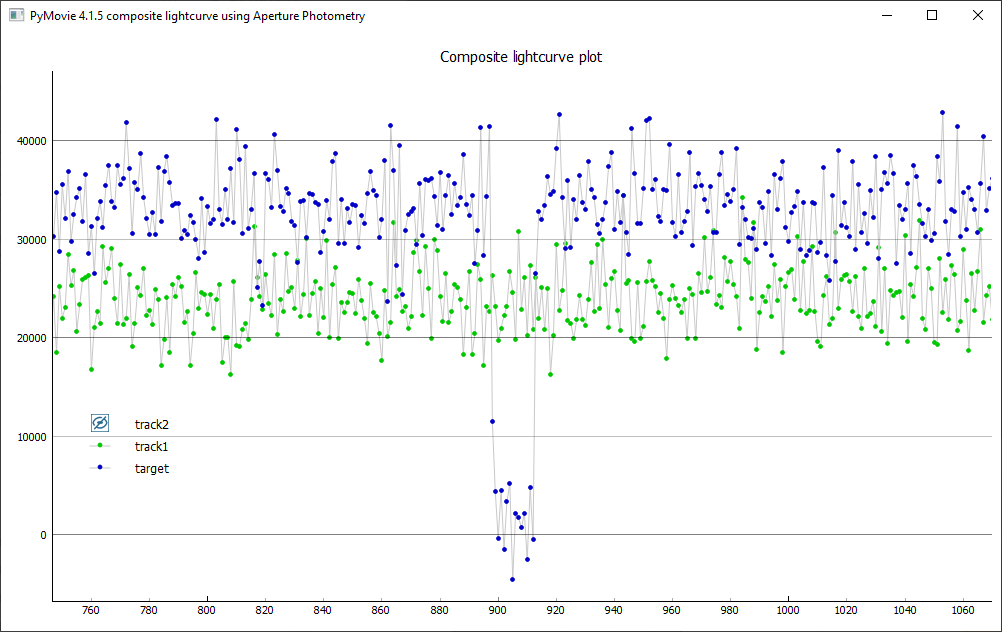Click the 10000 label on y-axis
Image resolution: width=1002 pixels, height=632 pixels.
point(25,437)
